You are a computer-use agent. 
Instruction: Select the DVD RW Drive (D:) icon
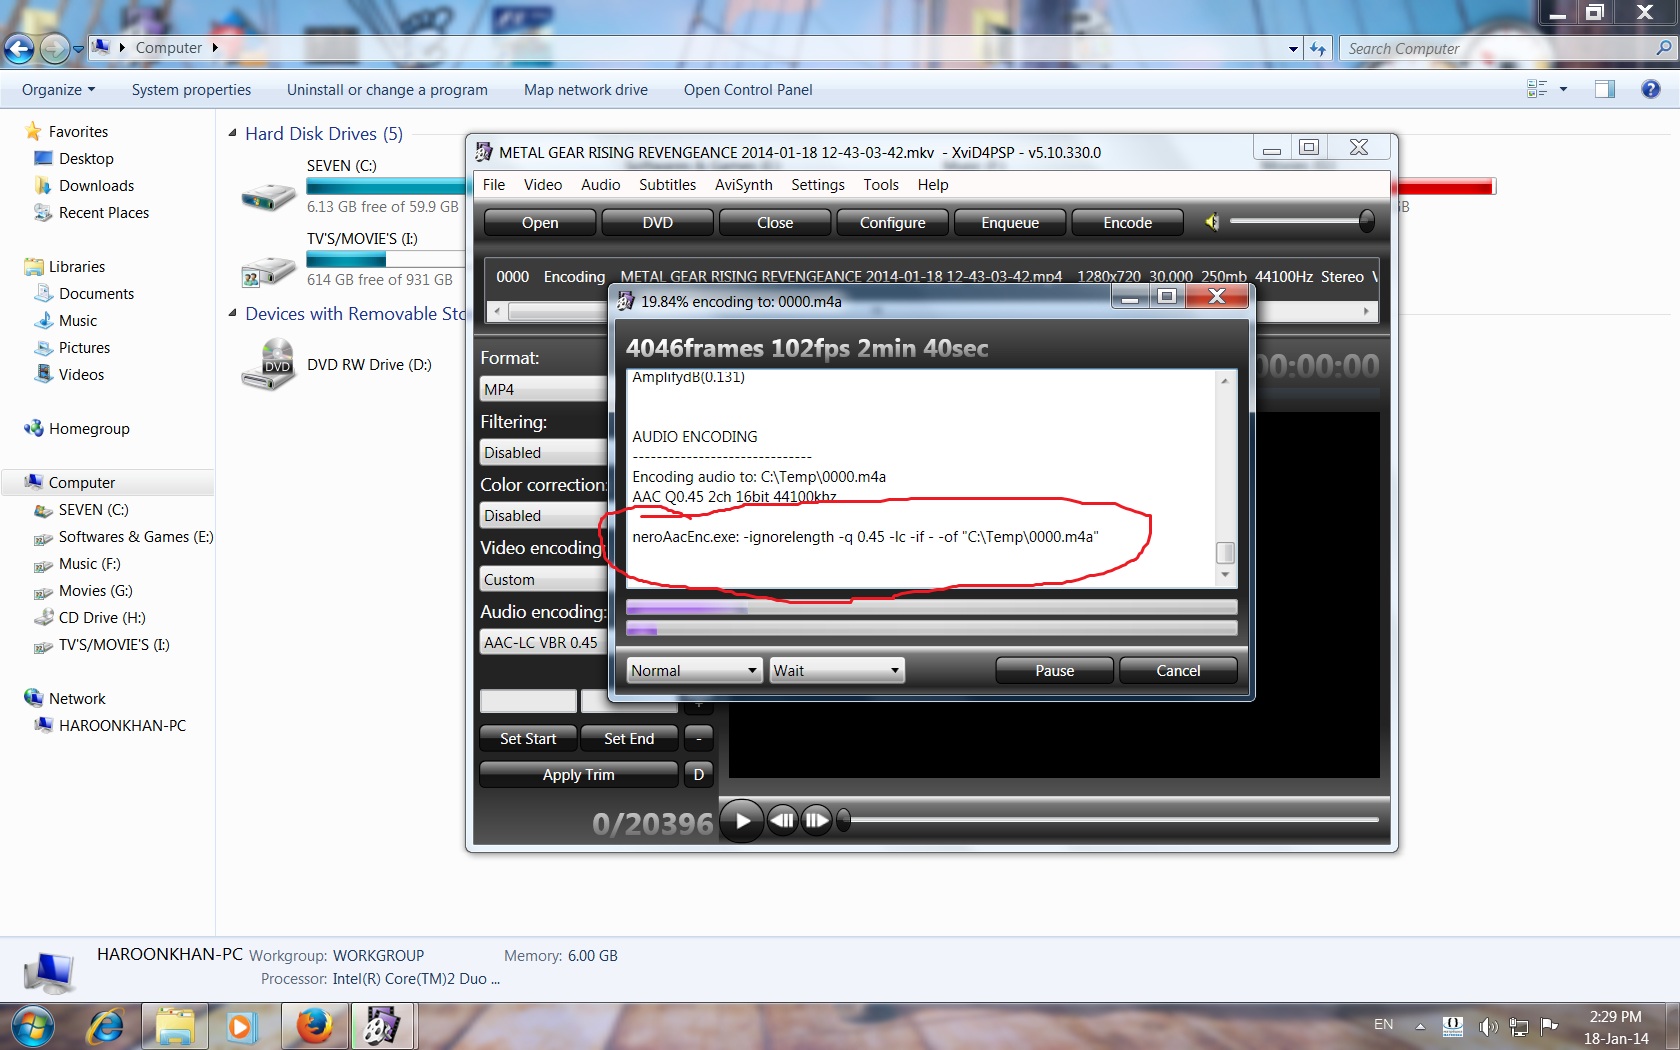(x=268, y=364)
